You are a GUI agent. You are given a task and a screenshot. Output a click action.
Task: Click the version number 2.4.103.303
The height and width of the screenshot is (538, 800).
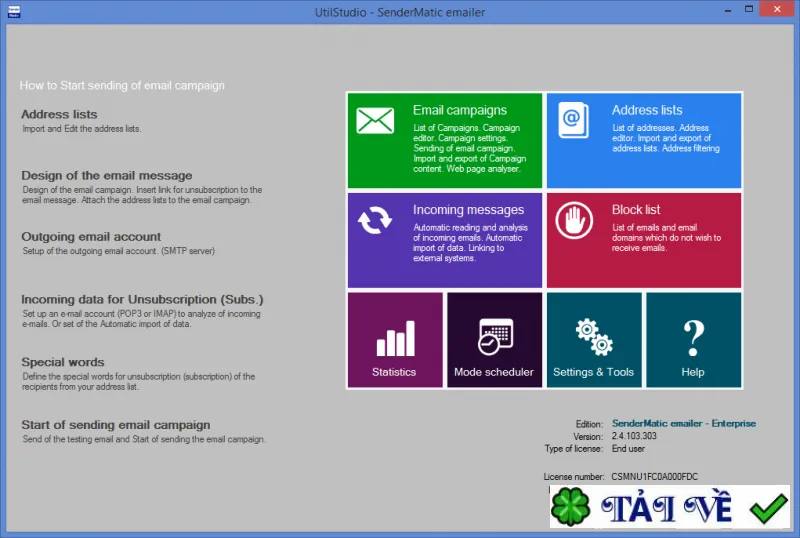pyautogui.click(x=634, y=436)
